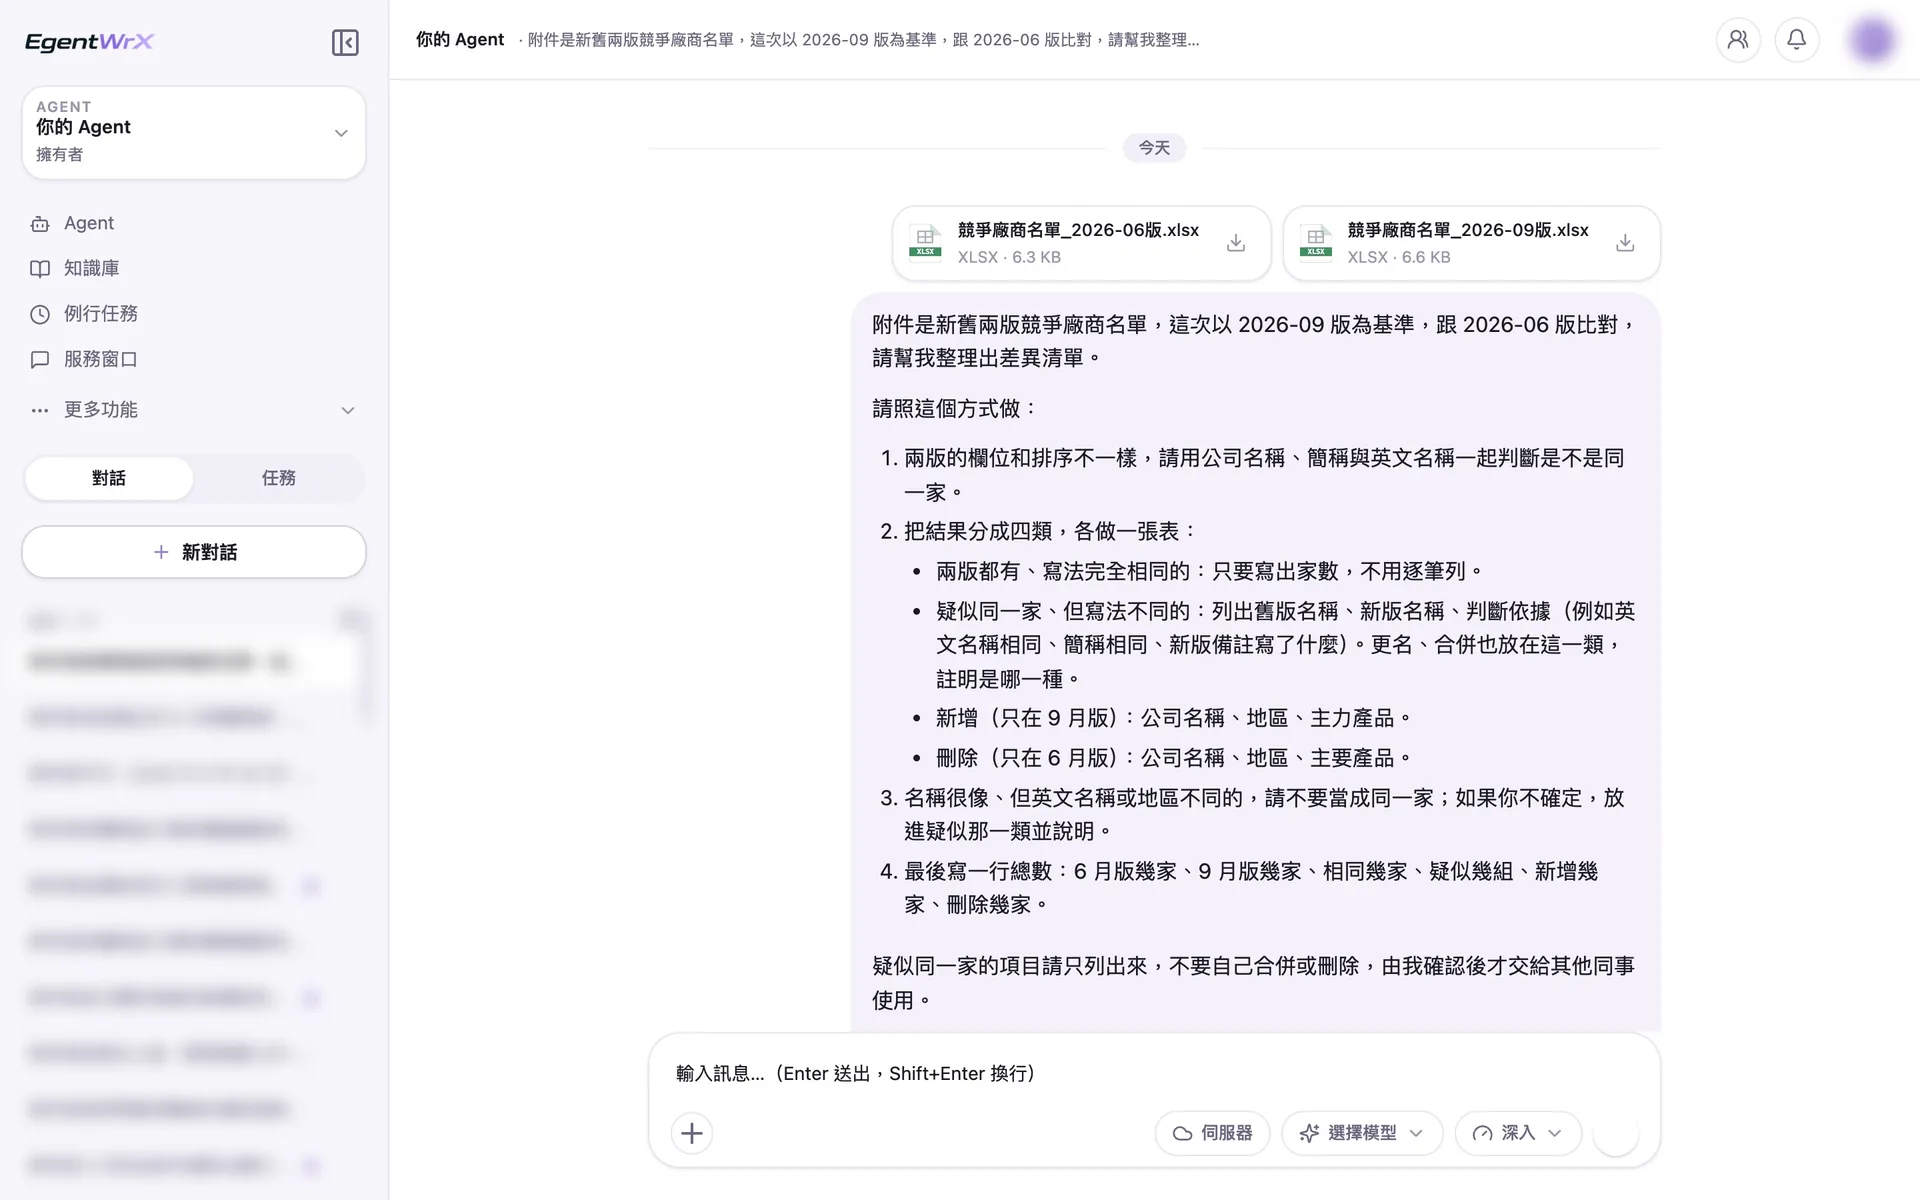
Task: Open 選擇模型 dropdown
Action: point(1362,1133)
